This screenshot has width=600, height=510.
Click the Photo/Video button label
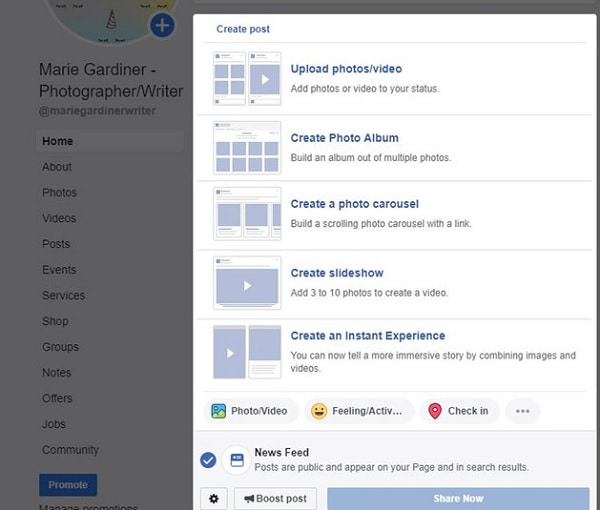click(x=259, y=411)
